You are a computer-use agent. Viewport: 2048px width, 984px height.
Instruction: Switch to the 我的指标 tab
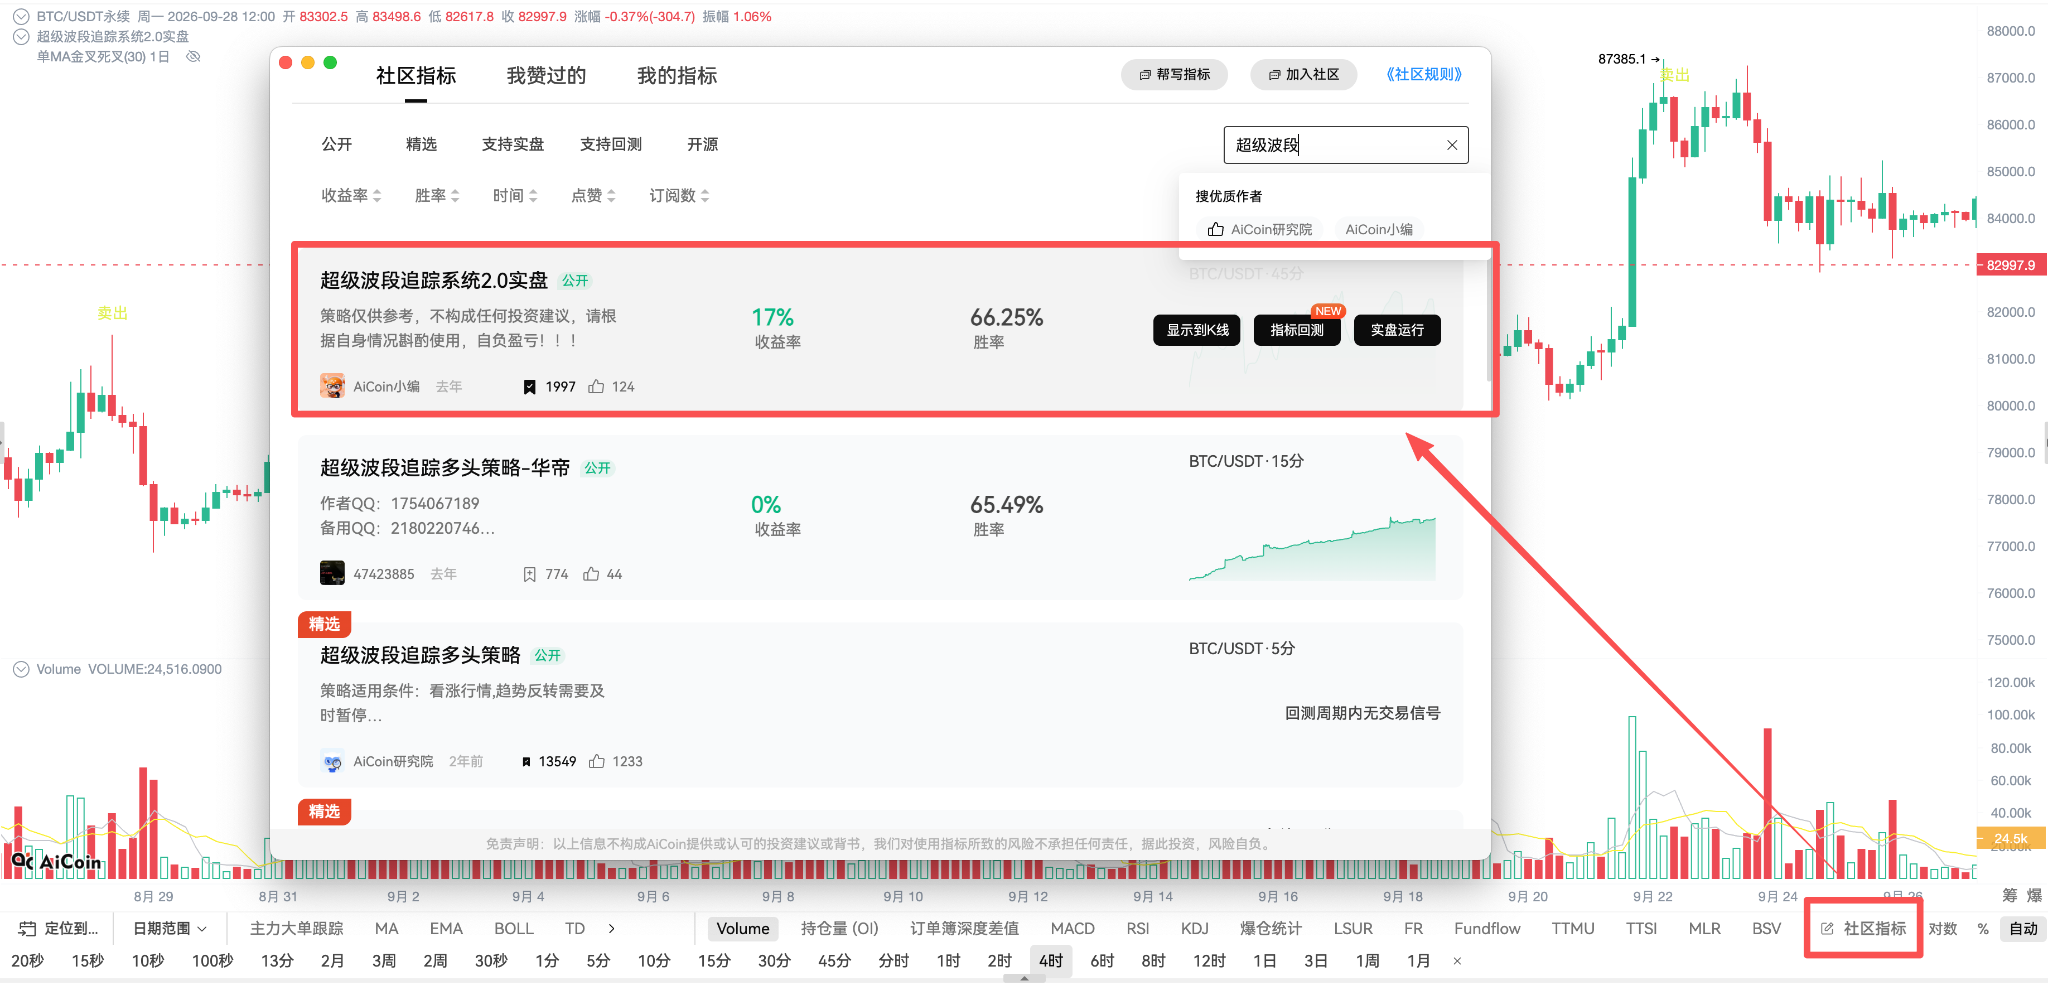[677, 76]
